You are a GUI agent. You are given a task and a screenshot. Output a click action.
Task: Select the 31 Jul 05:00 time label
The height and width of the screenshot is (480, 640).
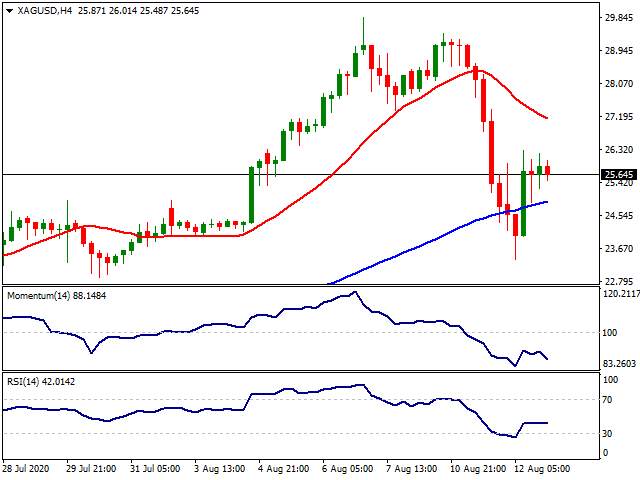coord(155,469)
